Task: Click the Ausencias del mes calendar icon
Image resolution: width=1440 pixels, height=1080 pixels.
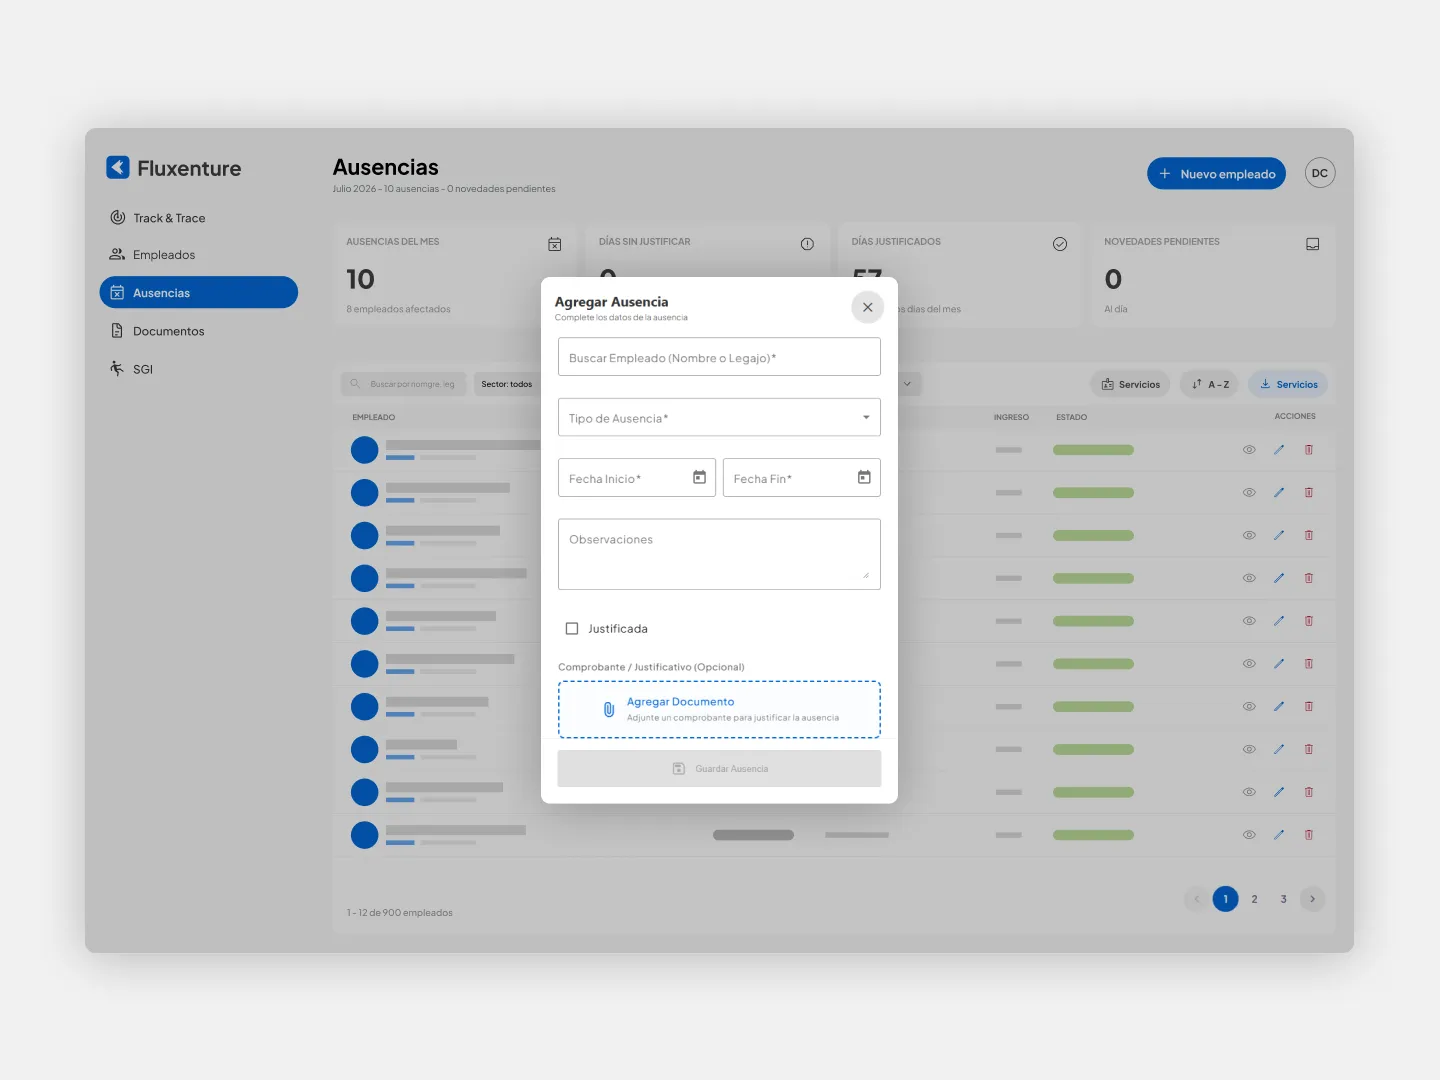Action: tap(555, 244)
